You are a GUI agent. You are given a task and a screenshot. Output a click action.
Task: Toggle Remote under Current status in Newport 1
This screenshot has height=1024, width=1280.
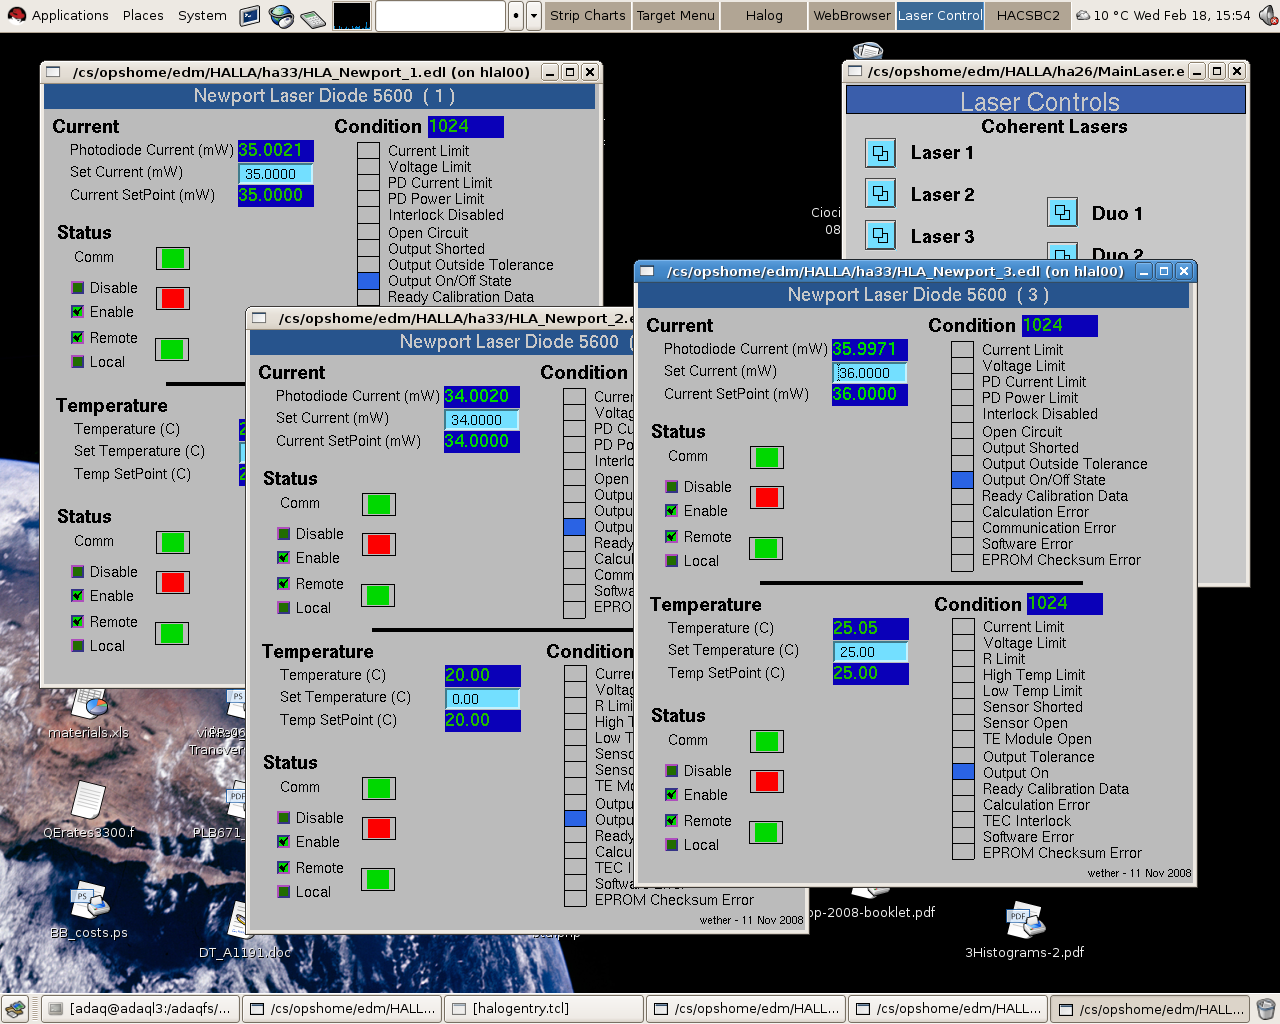click(x=78, y=338)
